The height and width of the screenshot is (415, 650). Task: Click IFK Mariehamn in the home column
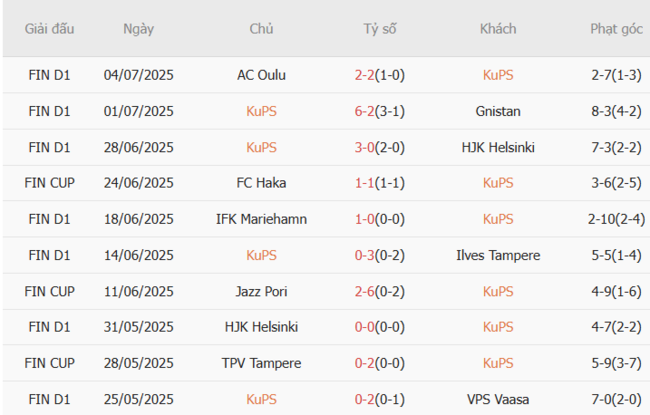[262, 219]
